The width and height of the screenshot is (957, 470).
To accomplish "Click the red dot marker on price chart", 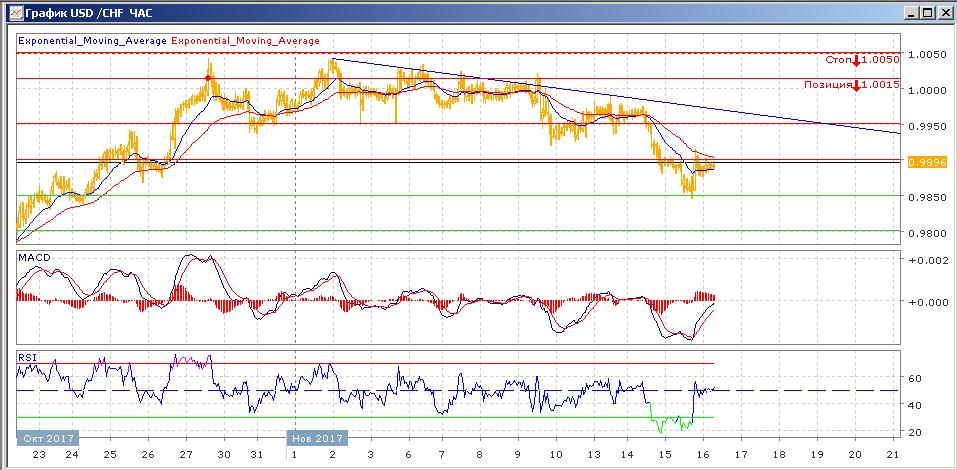I will point(207,77).
